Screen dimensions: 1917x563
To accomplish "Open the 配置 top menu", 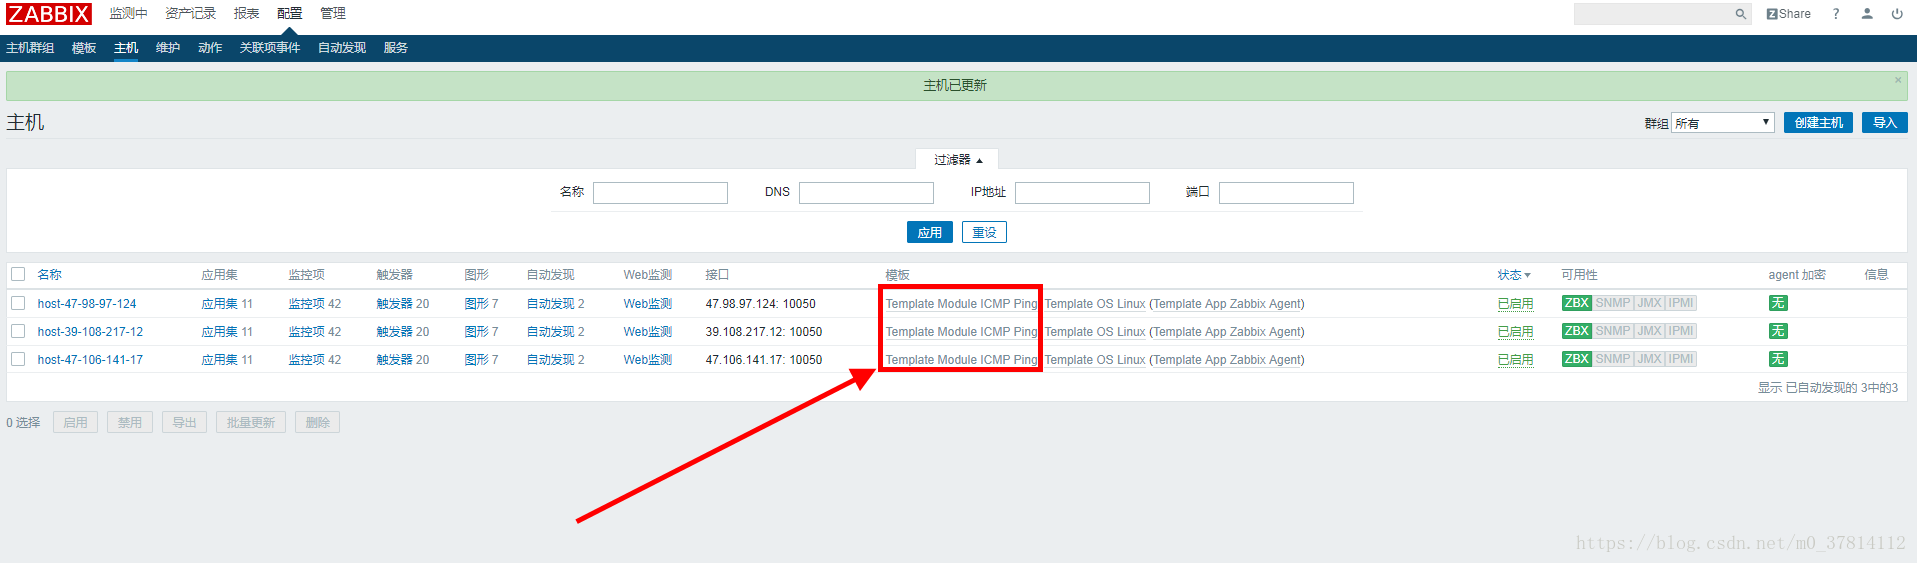I will pos(289,14).
